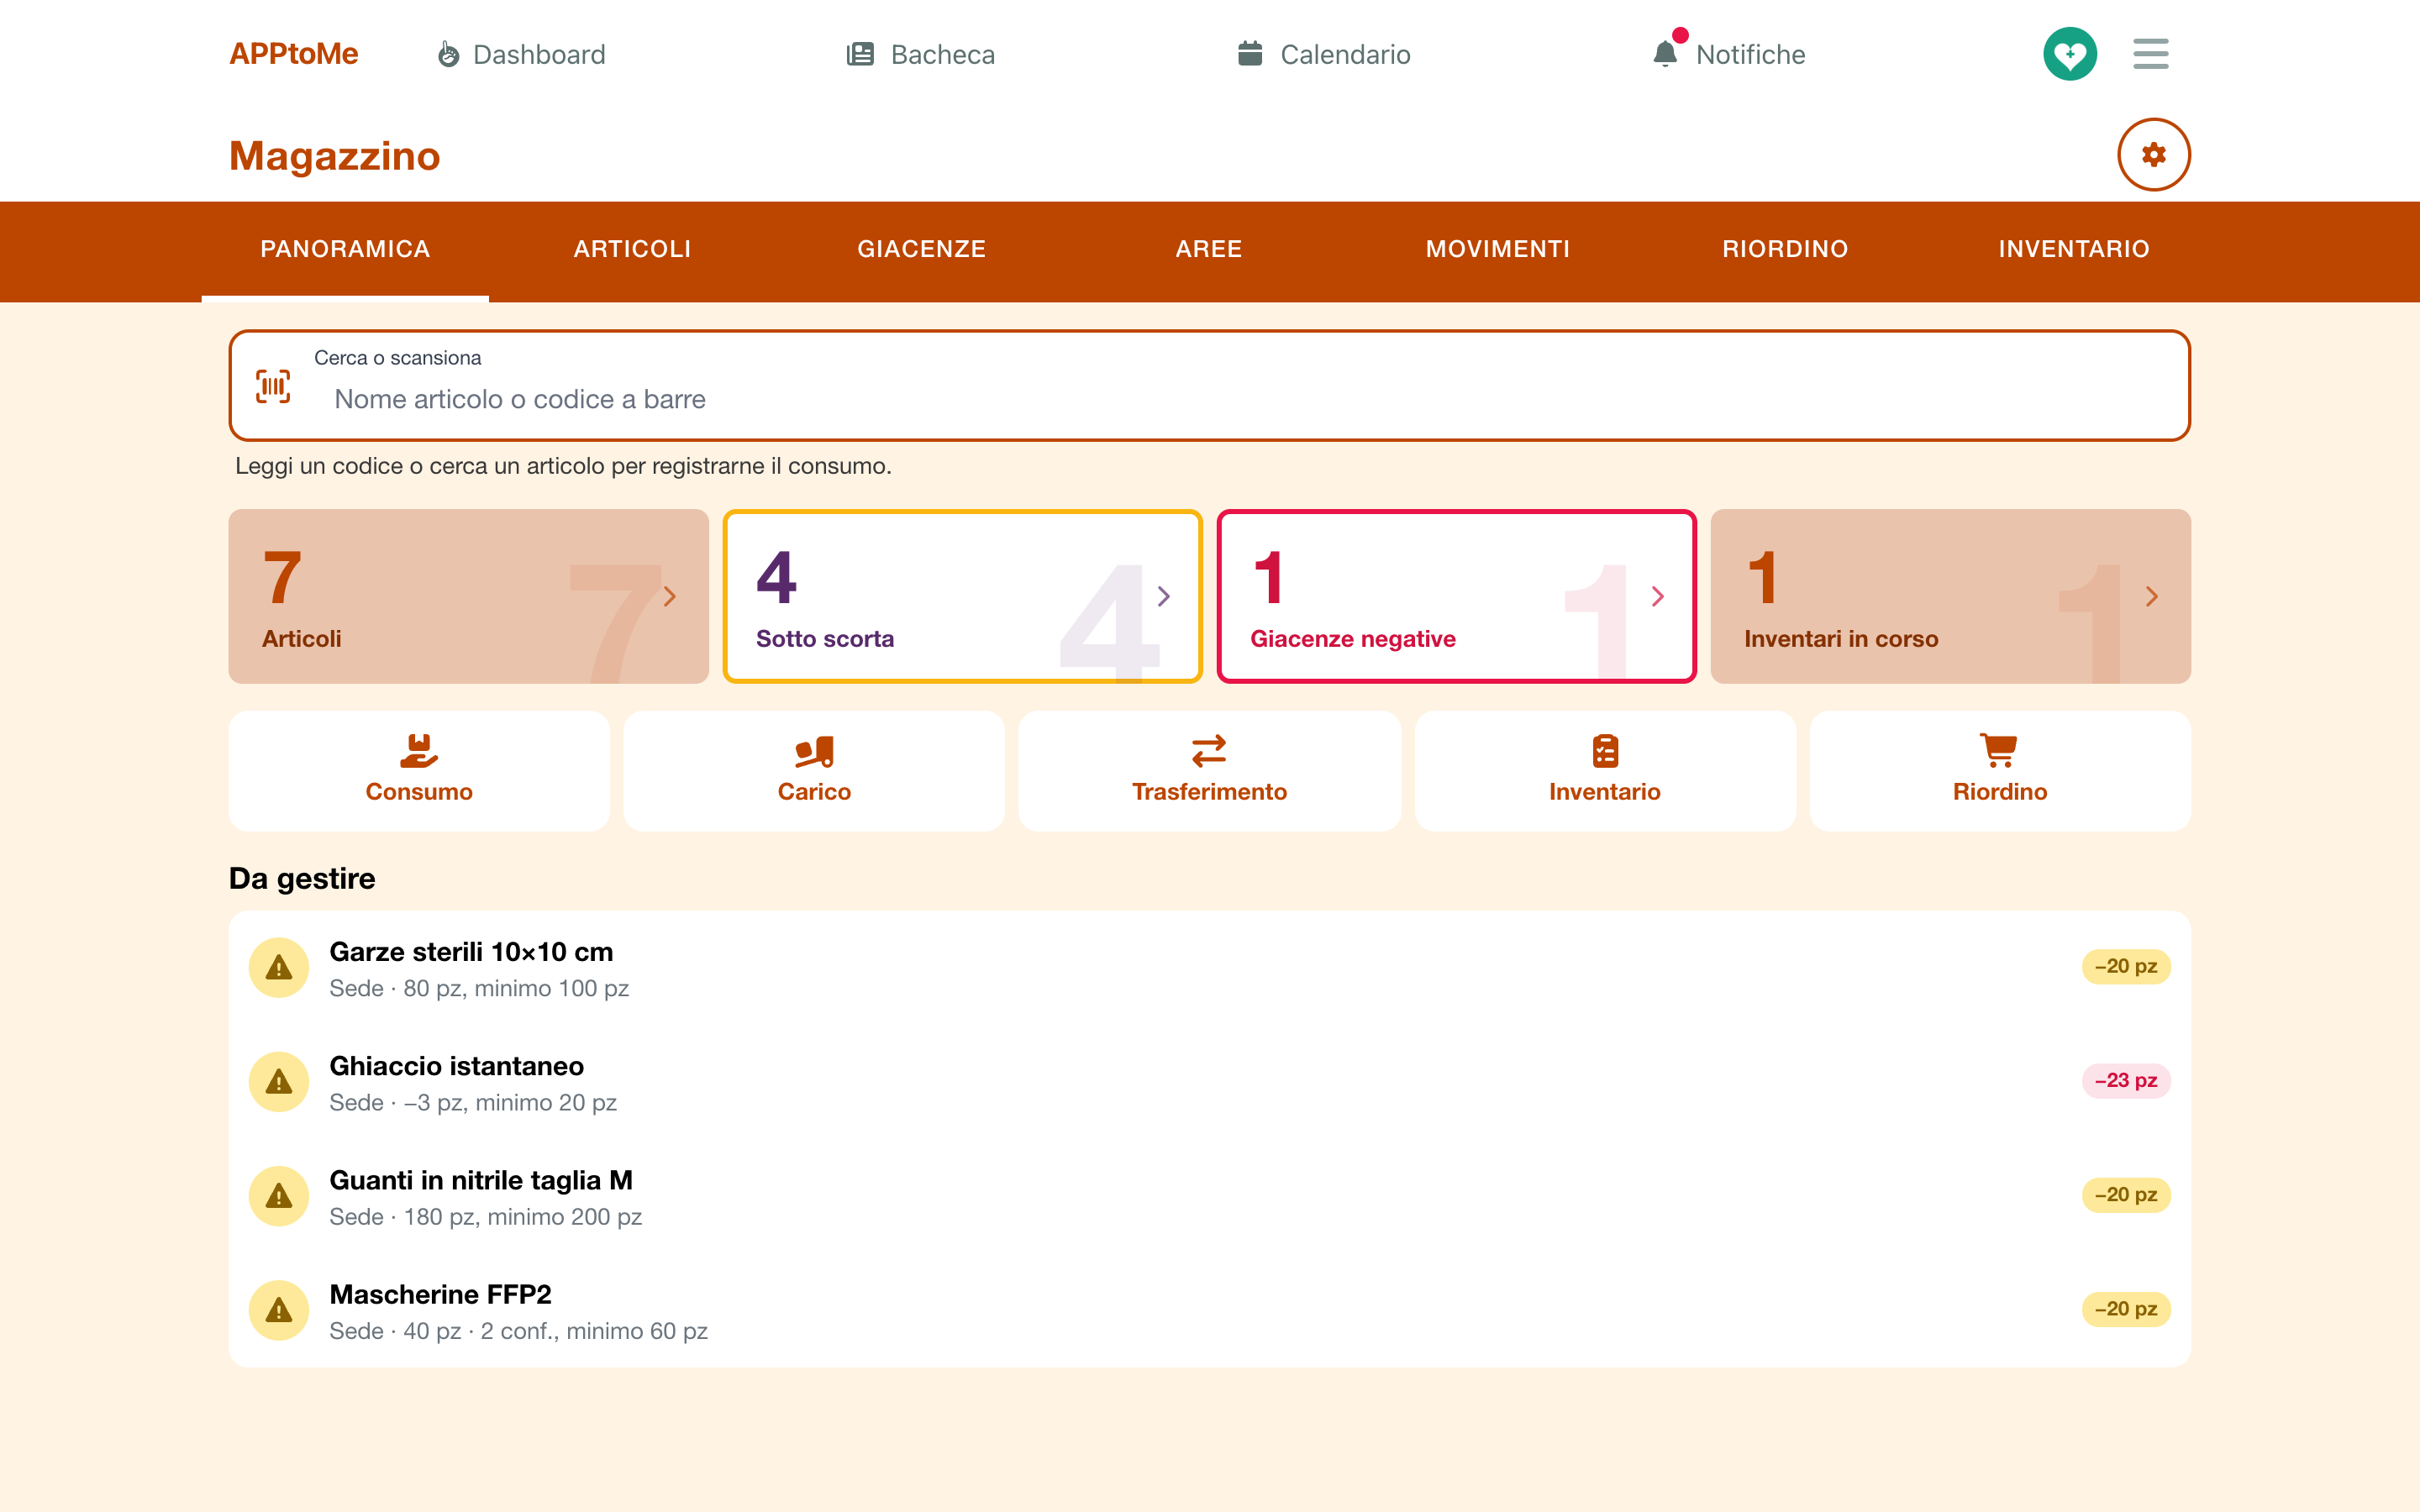This screenshot has width=2420, height=1512.
Task: Open the Calendario nav item
Action: (x=1323, y=54)
